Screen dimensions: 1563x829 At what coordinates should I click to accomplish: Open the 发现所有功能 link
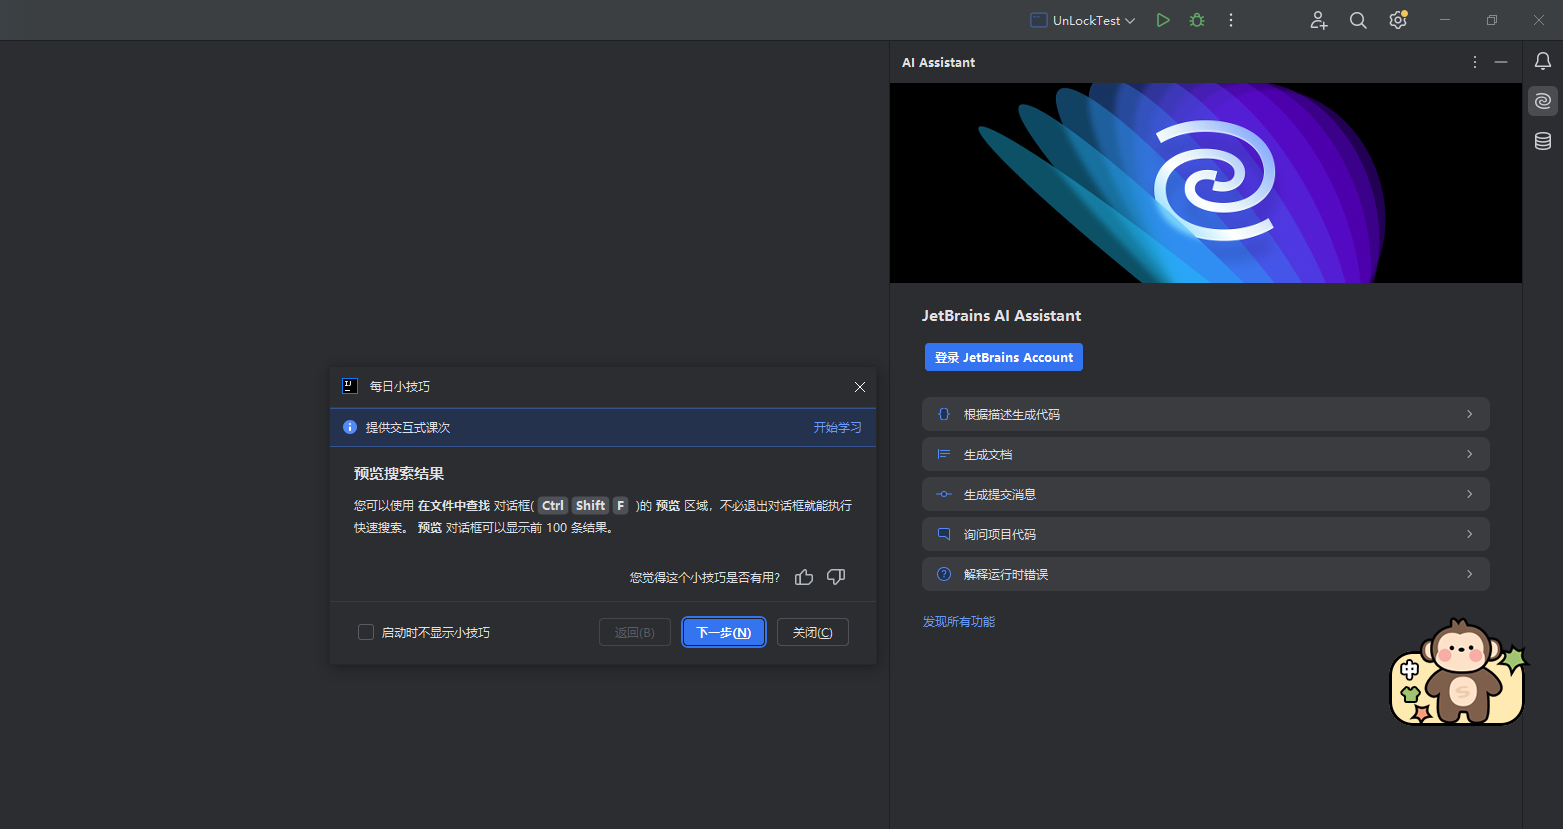(958, 622)
